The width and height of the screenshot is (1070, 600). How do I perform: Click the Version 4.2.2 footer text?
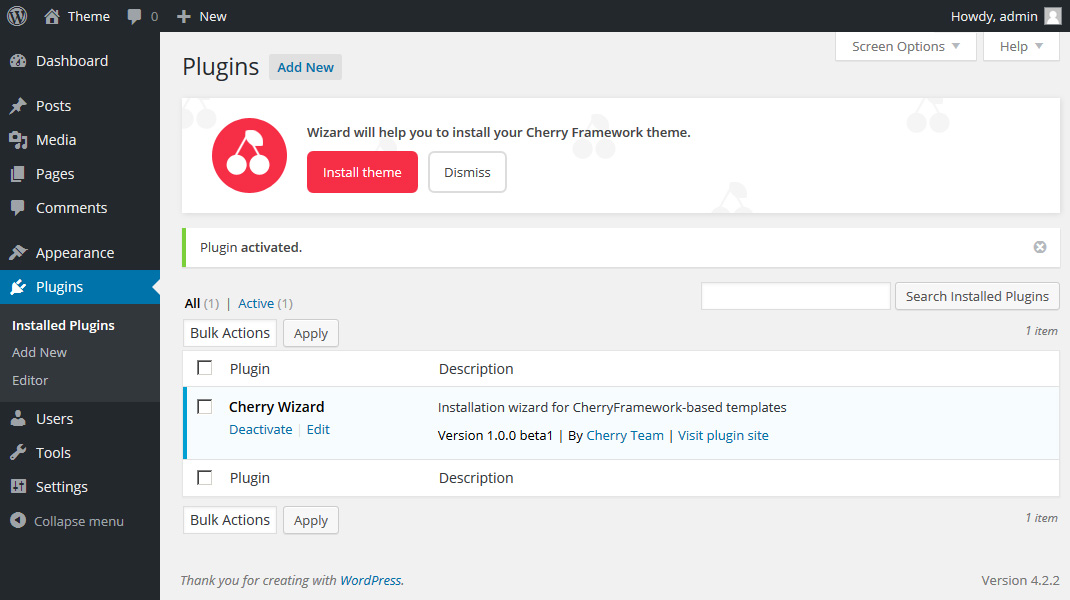[1020, 580]
